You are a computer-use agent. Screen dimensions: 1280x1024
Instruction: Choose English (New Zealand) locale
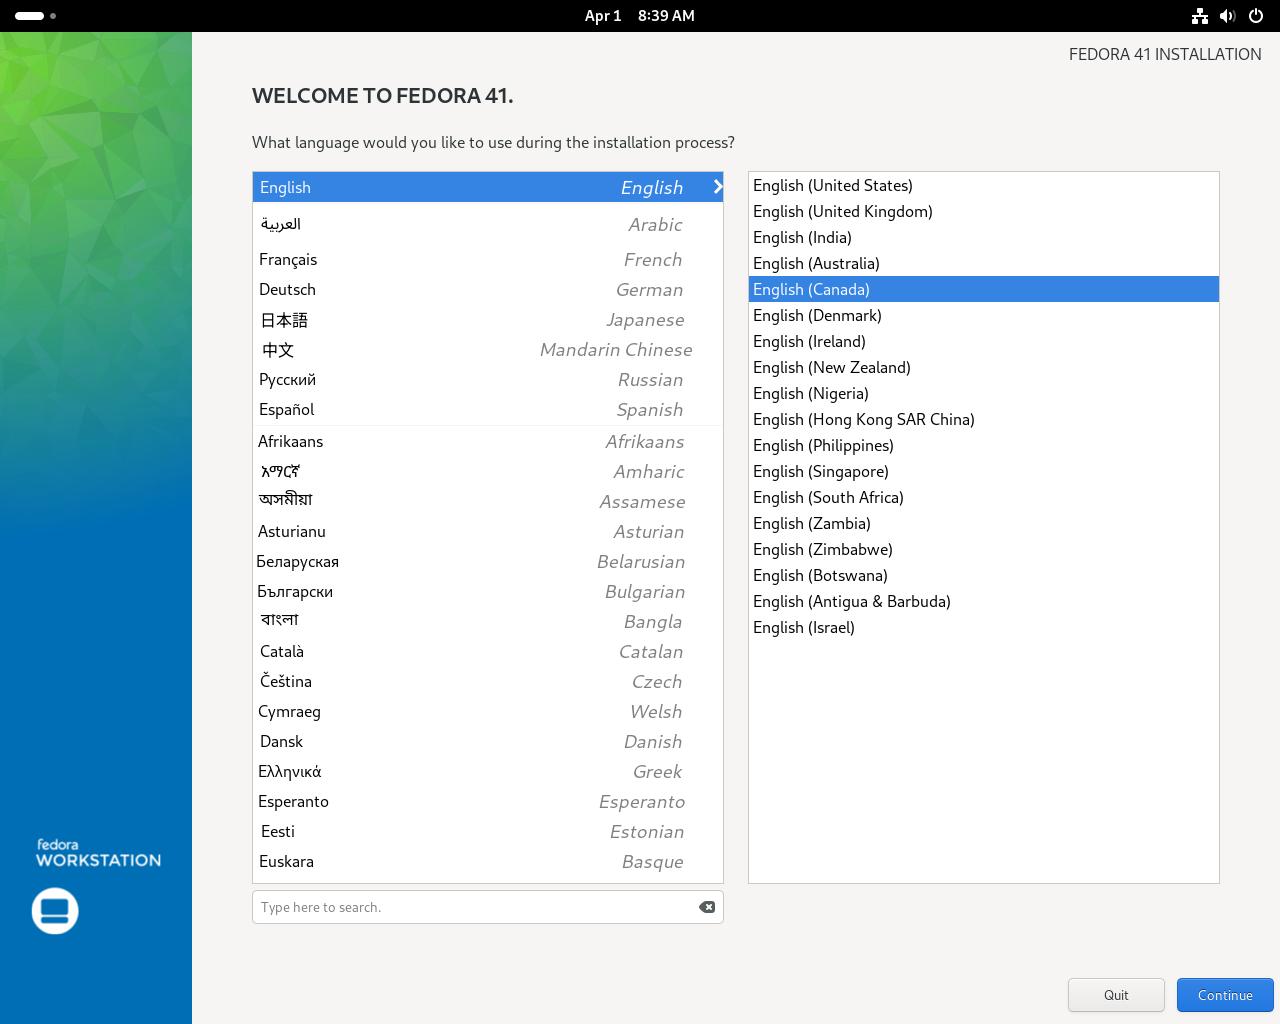(x=984, y=367)
